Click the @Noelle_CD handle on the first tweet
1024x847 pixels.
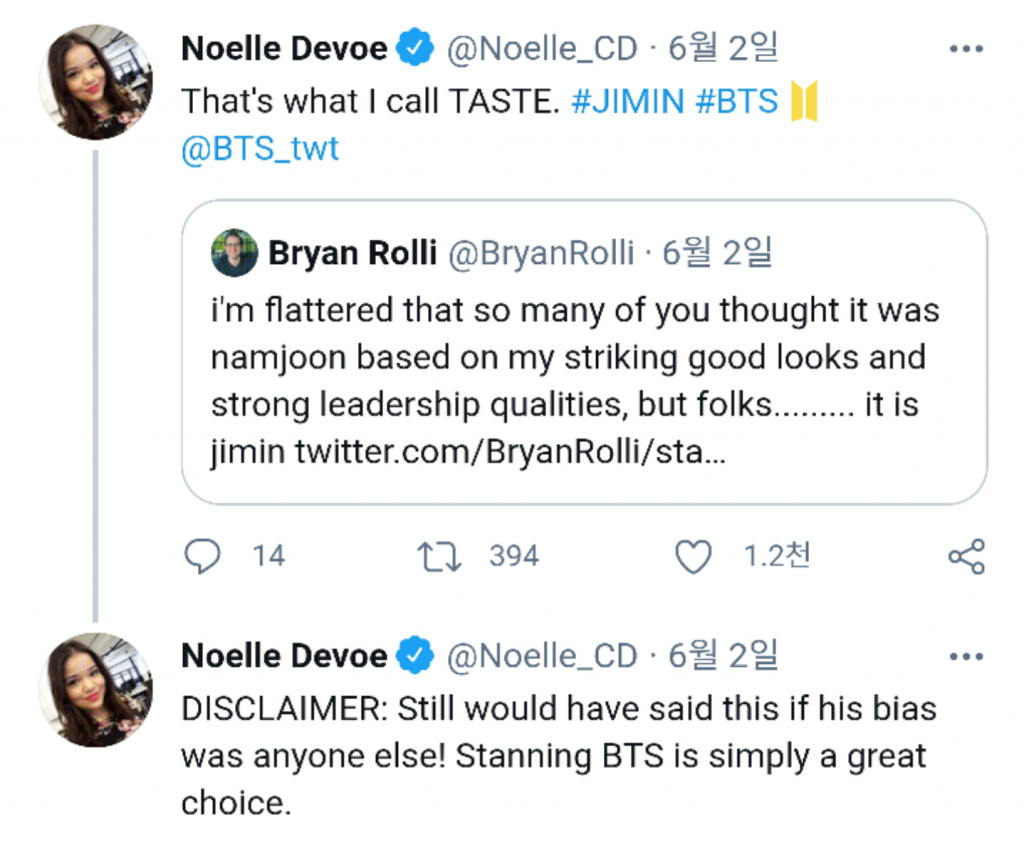coord(541,48)
